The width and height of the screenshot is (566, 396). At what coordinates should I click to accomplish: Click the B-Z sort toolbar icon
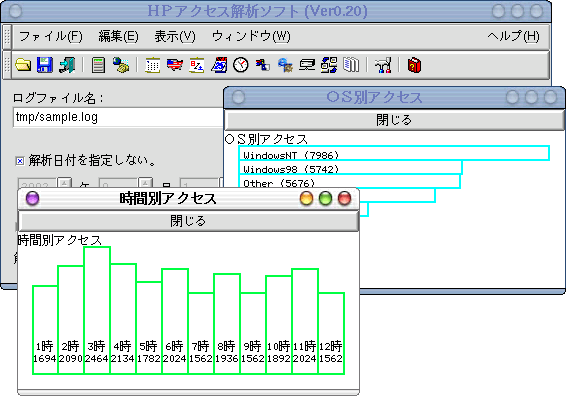click(197, 65)
